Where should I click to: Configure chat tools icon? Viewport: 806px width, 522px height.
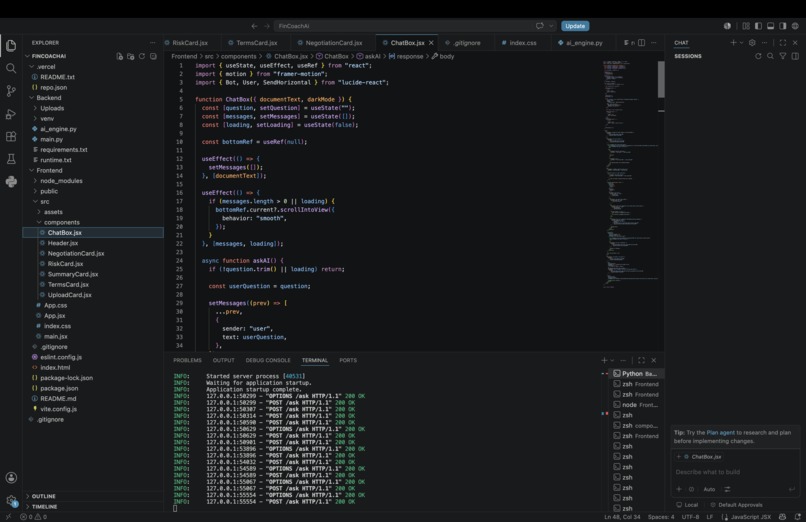pyautogui.click(x=727, y=489)
